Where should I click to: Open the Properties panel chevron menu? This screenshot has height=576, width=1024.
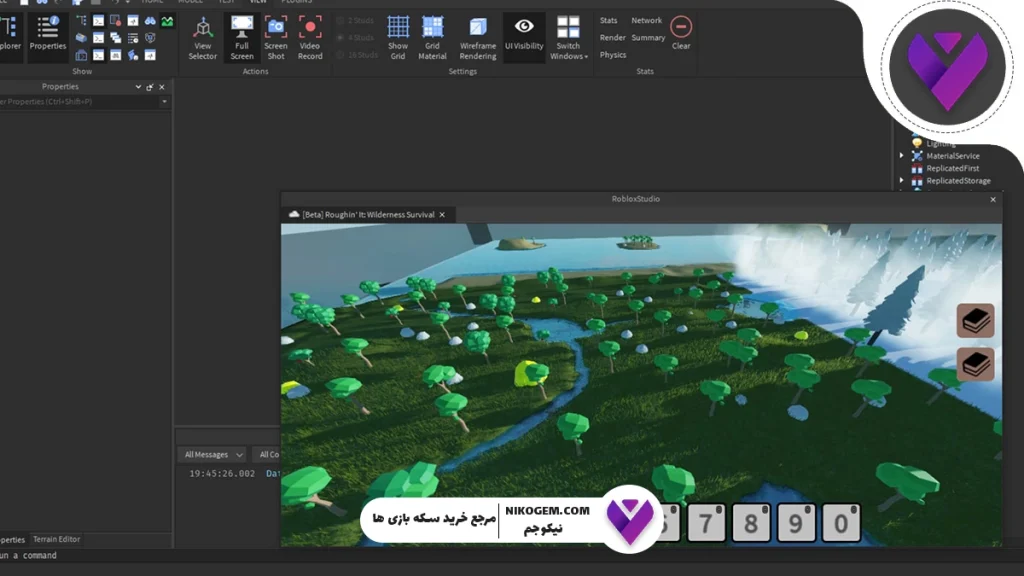[138, 87]
